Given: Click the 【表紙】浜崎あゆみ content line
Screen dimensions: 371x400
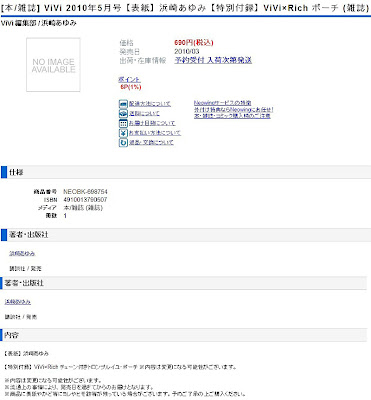Looking at the screenshot, I should (x=27, y=353).
